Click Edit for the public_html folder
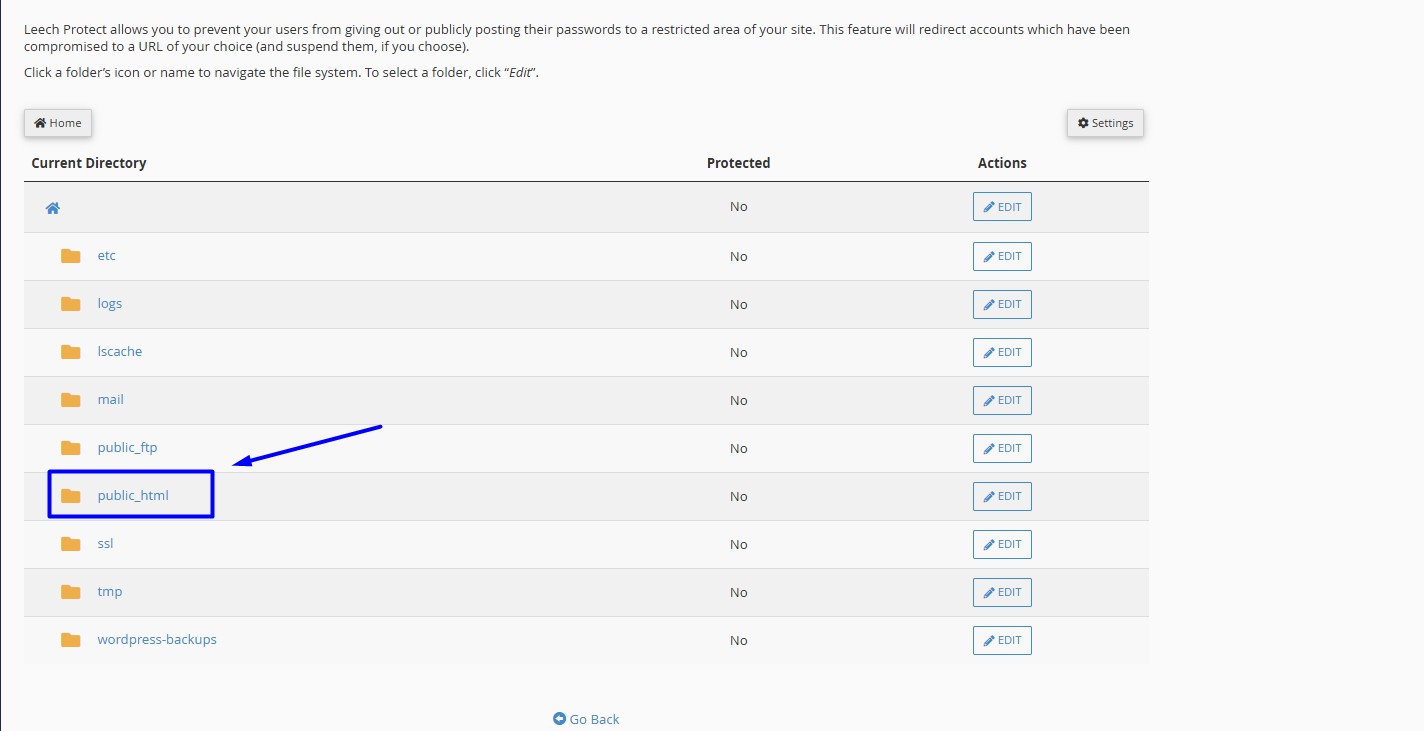Viewport: 1424px width, 731px height. click(1002, 496)
